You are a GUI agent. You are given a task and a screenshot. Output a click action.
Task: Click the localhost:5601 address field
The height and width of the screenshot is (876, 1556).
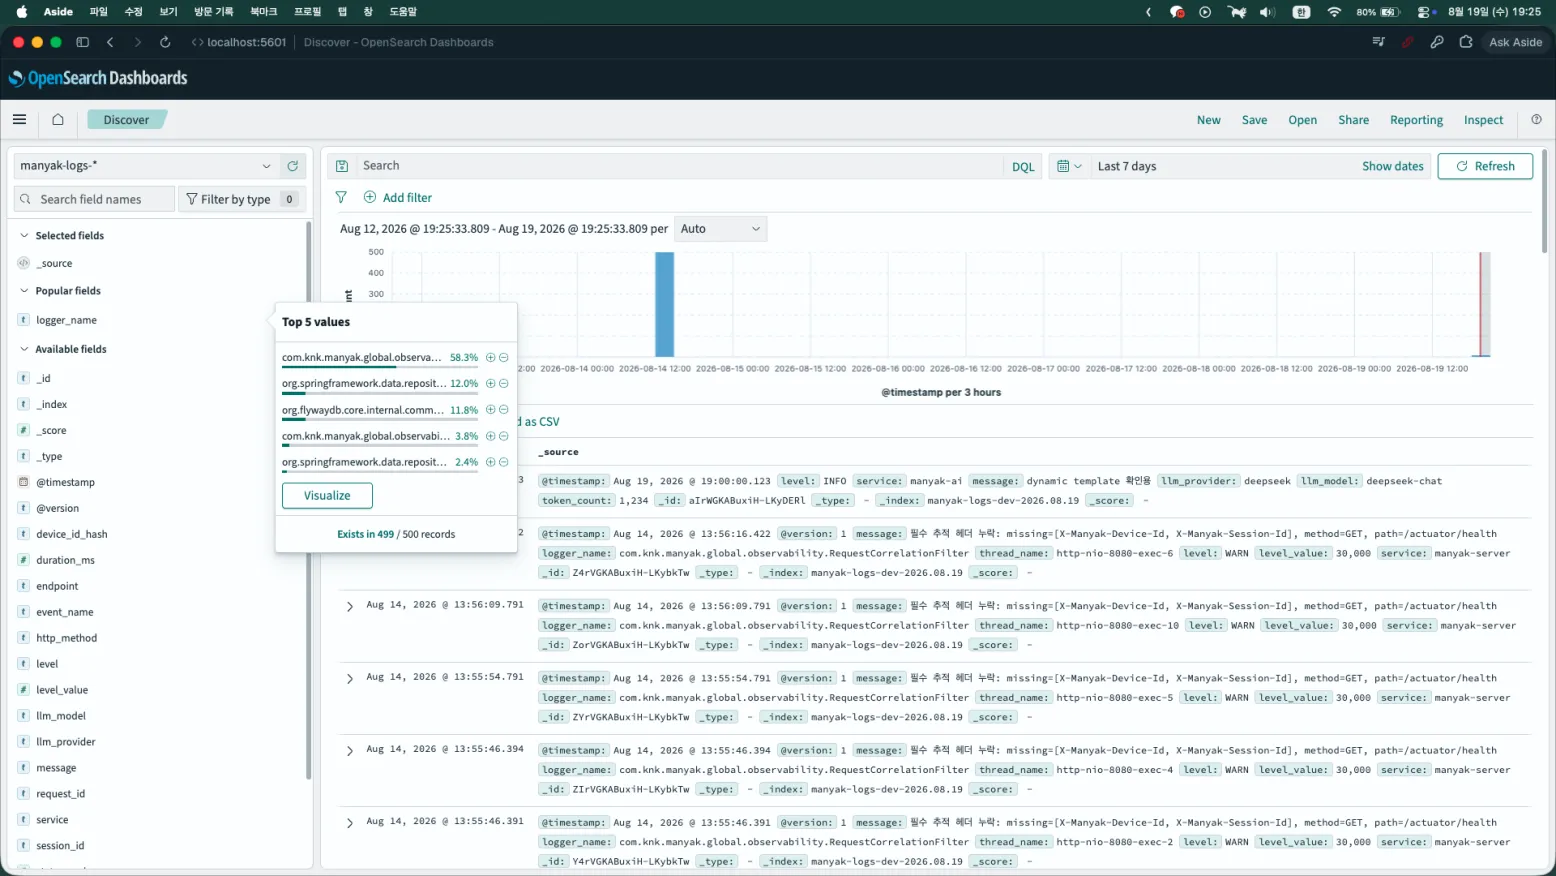[246, 42]
